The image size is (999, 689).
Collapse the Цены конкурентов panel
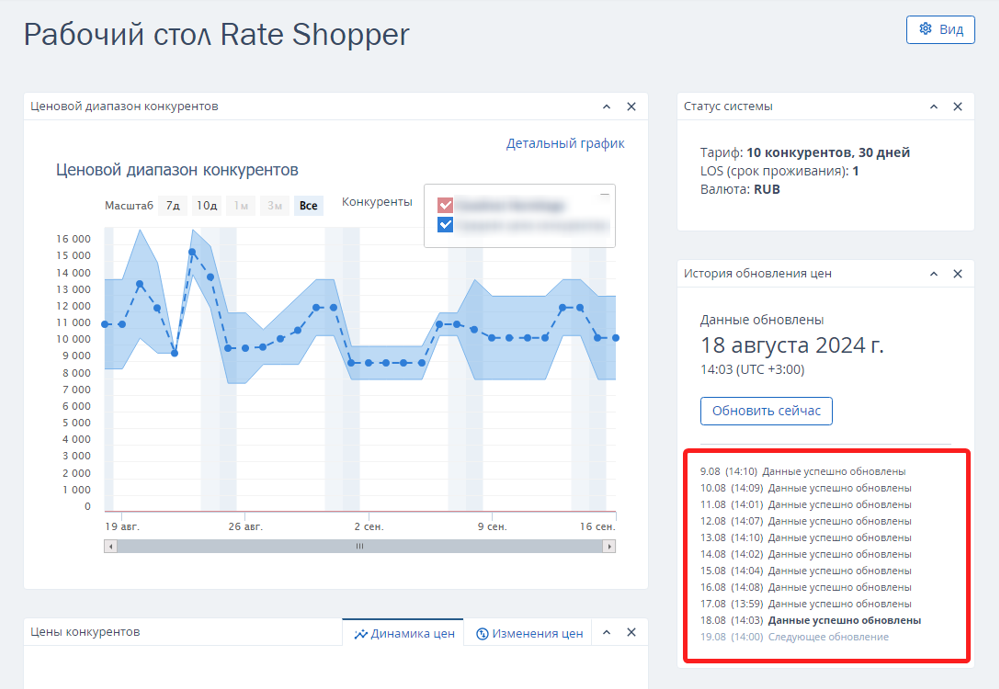[x=607, y=632]
